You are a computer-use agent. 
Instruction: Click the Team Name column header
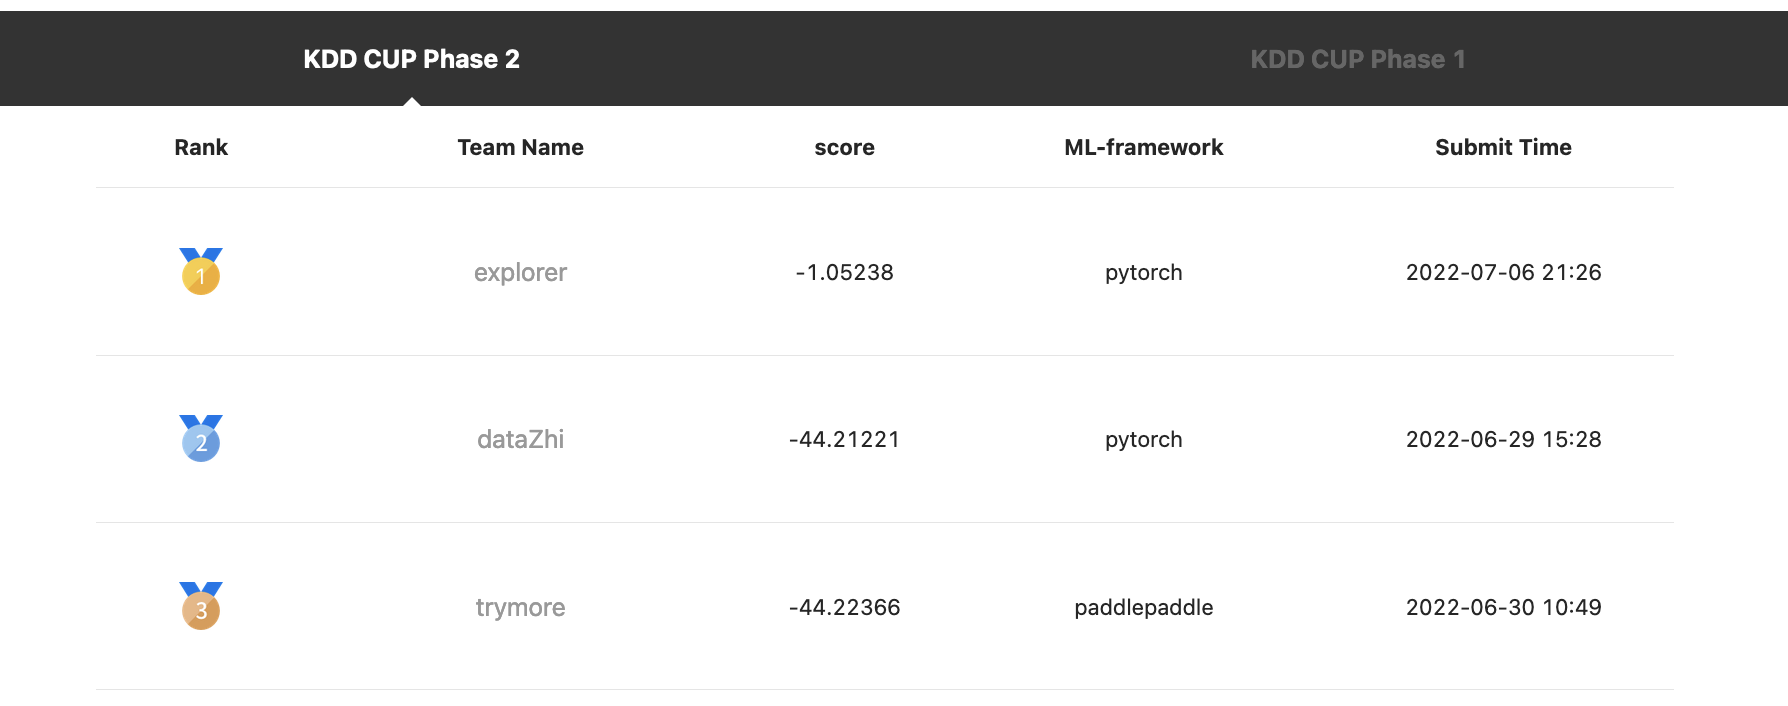pos(520,147)
